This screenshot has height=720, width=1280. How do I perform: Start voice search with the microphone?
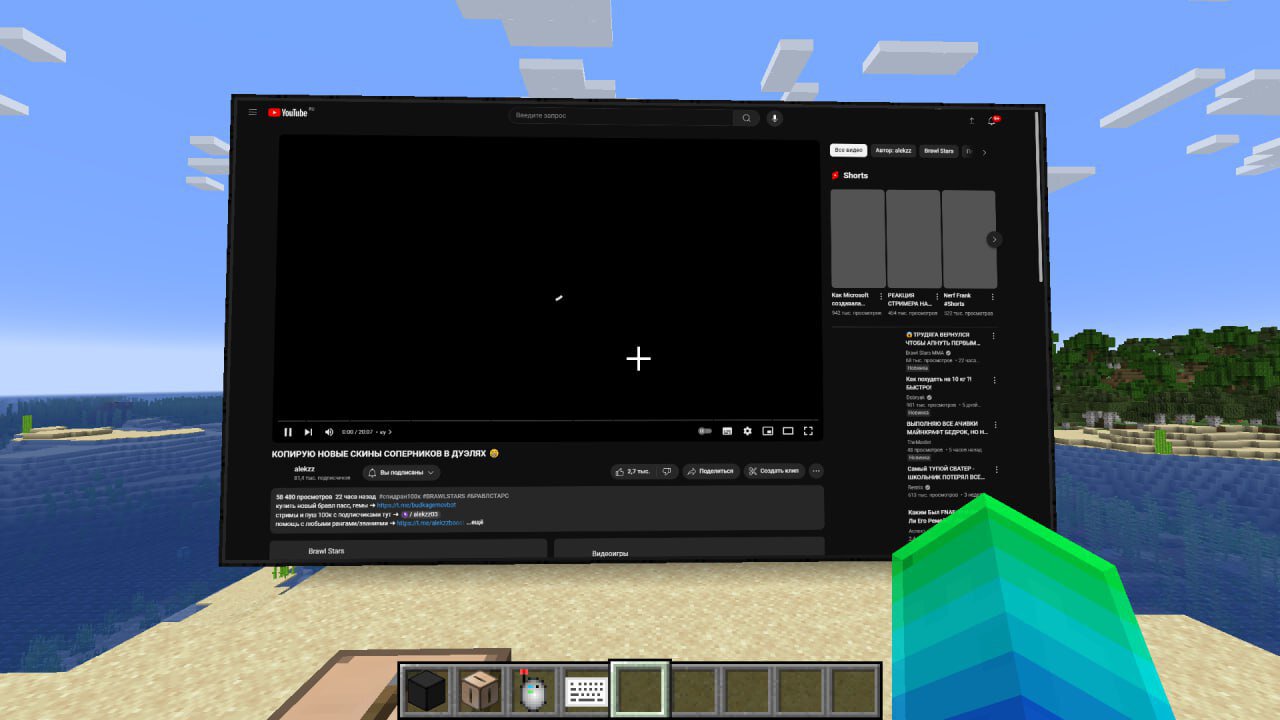coord(774,118)
